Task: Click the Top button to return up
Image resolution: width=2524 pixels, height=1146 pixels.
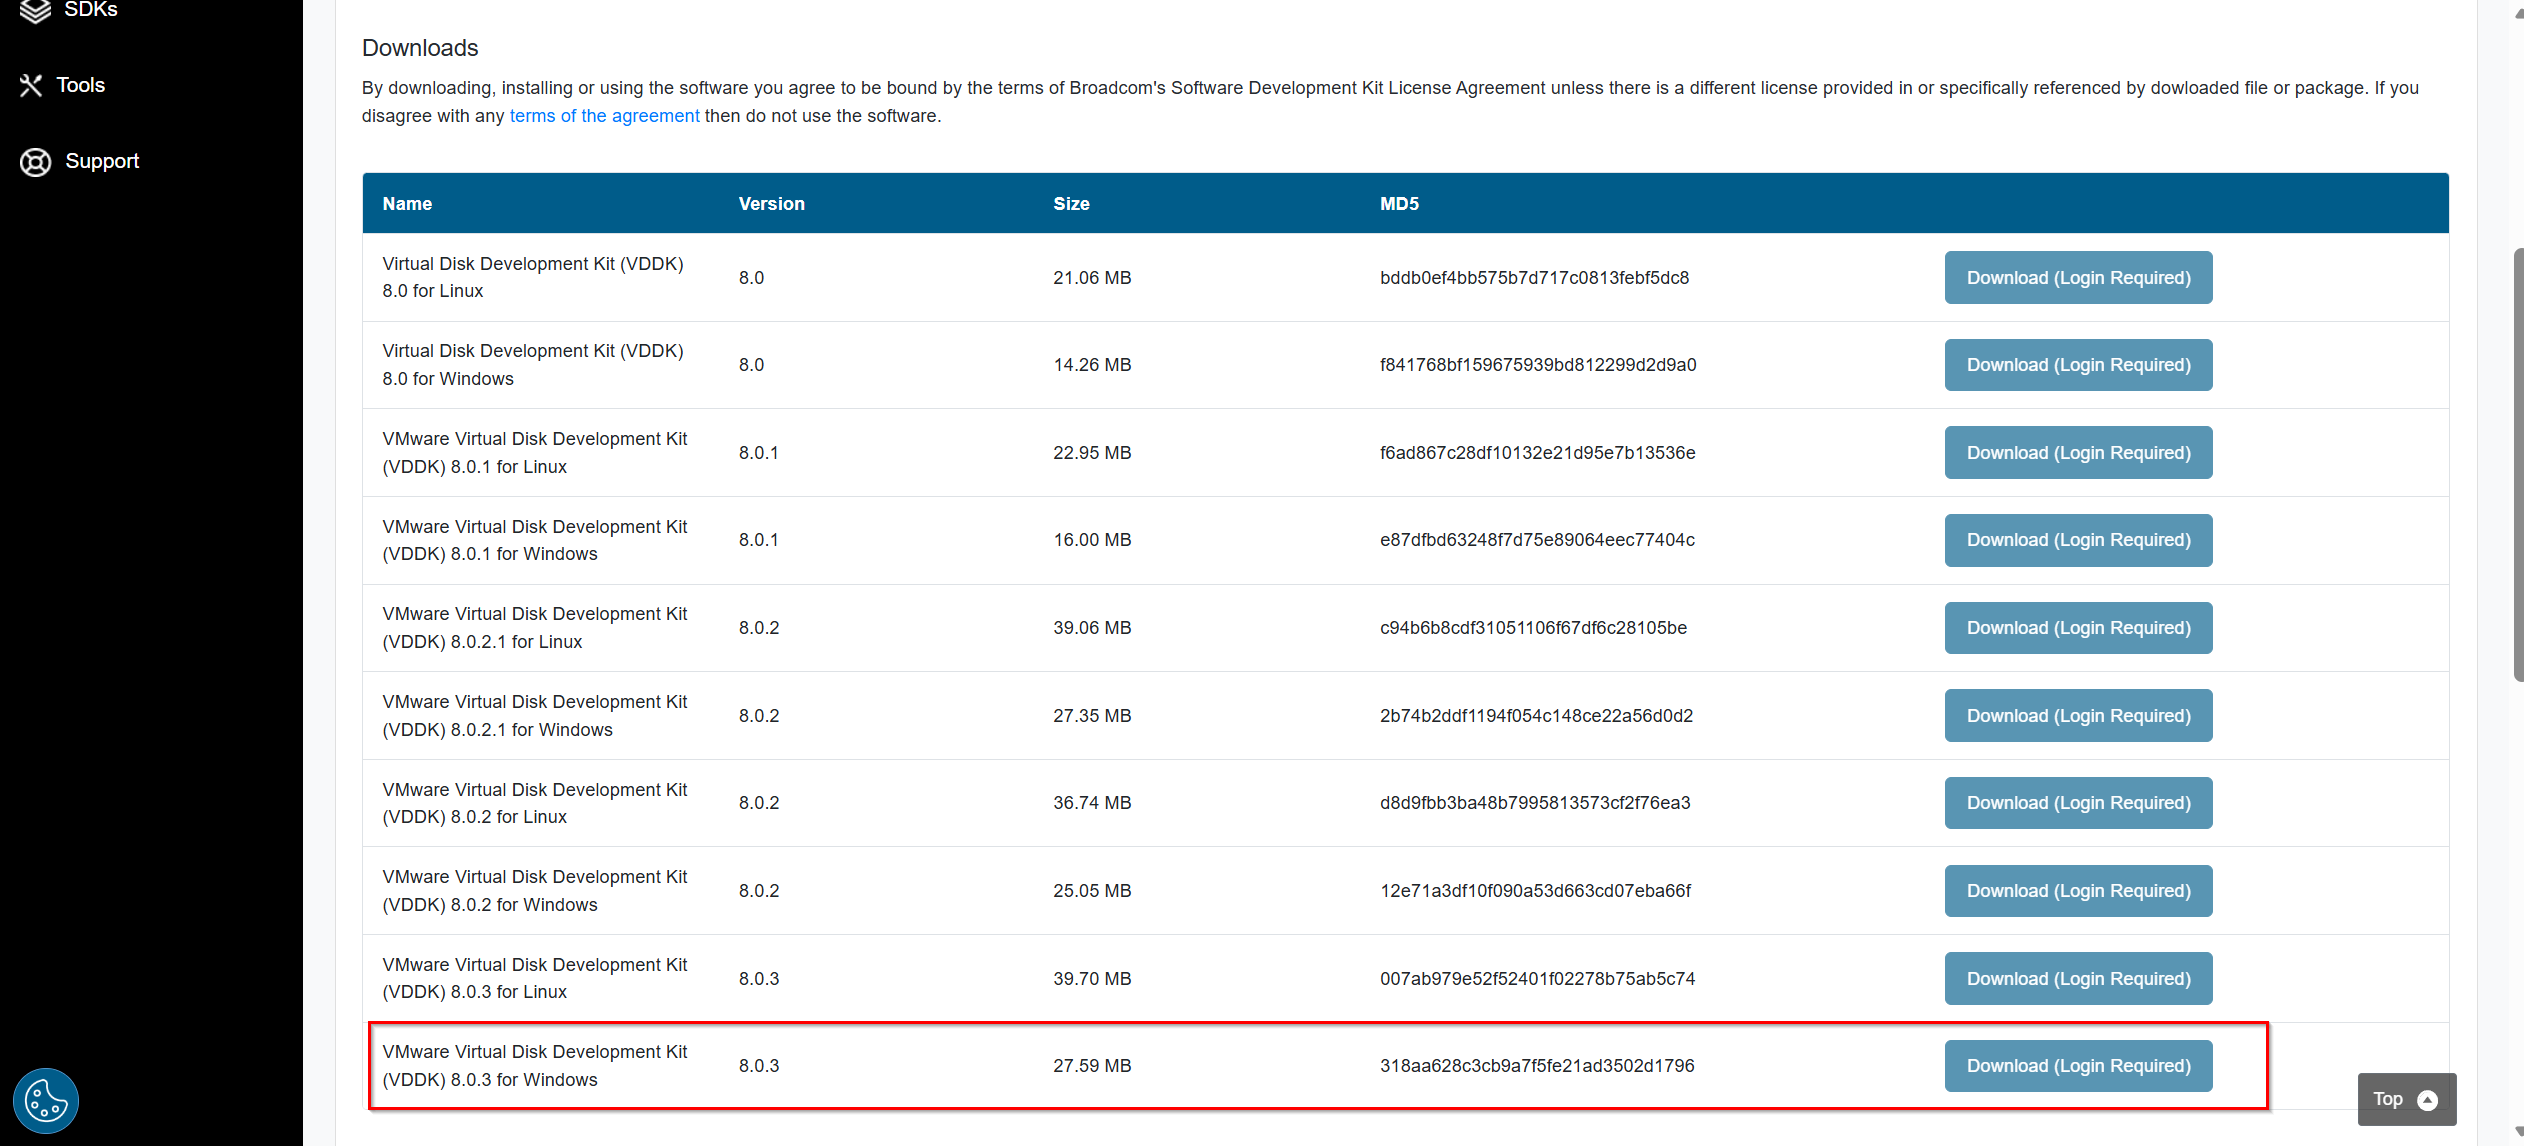Action: (x=2406, y=1100)
